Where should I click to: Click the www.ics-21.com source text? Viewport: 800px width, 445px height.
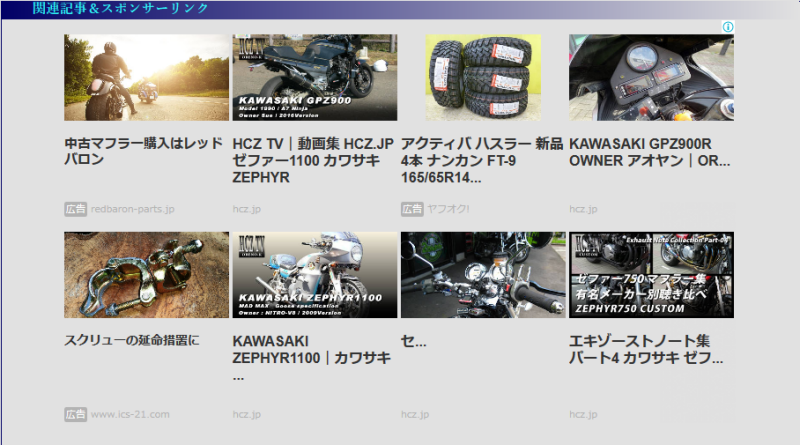[130, 414]
